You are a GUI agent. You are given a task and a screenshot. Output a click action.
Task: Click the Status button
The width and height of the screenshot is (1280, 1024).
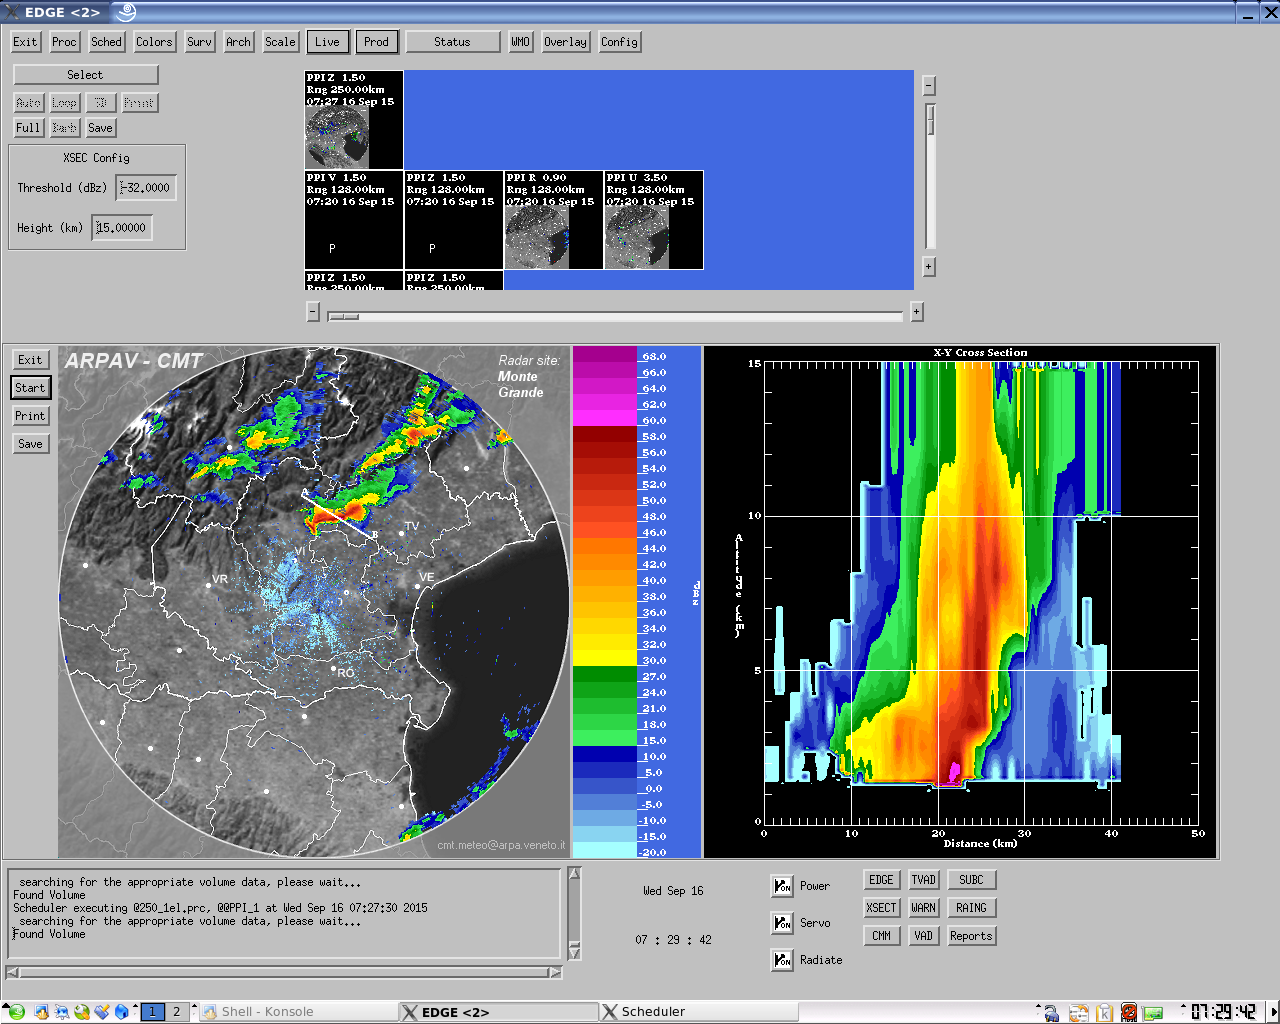(452, 42)
